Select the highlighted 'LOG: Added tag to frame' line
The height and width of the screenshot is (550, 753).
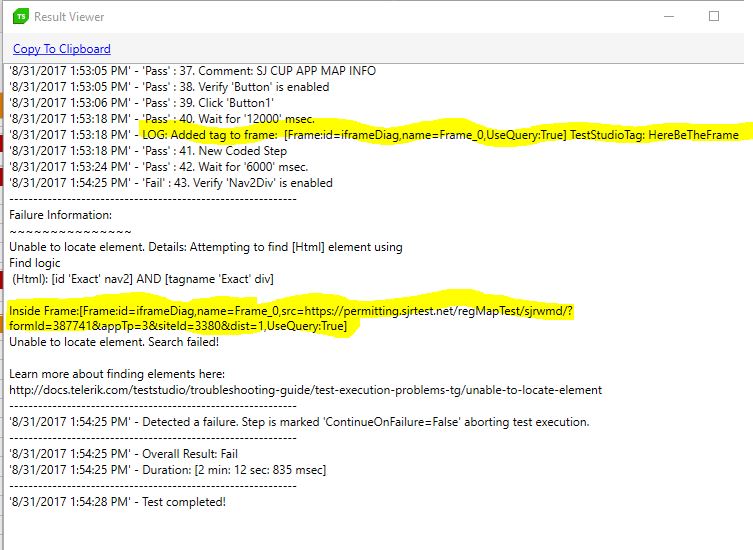tap(440, 135)
